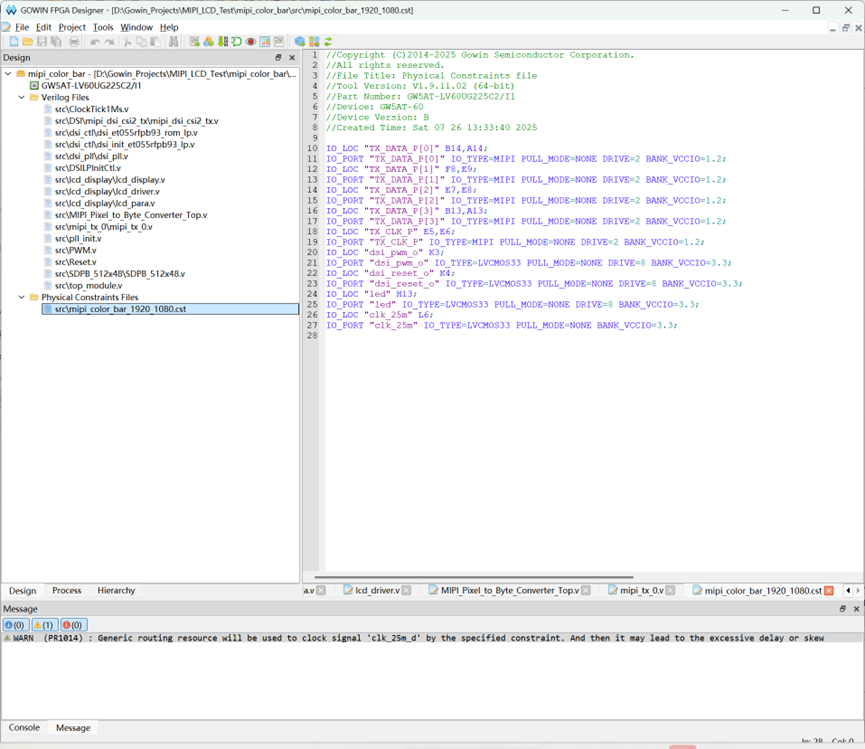Close the Message panel
The height and width of the screenshot is (749, 865).
(x=856, y=609)
